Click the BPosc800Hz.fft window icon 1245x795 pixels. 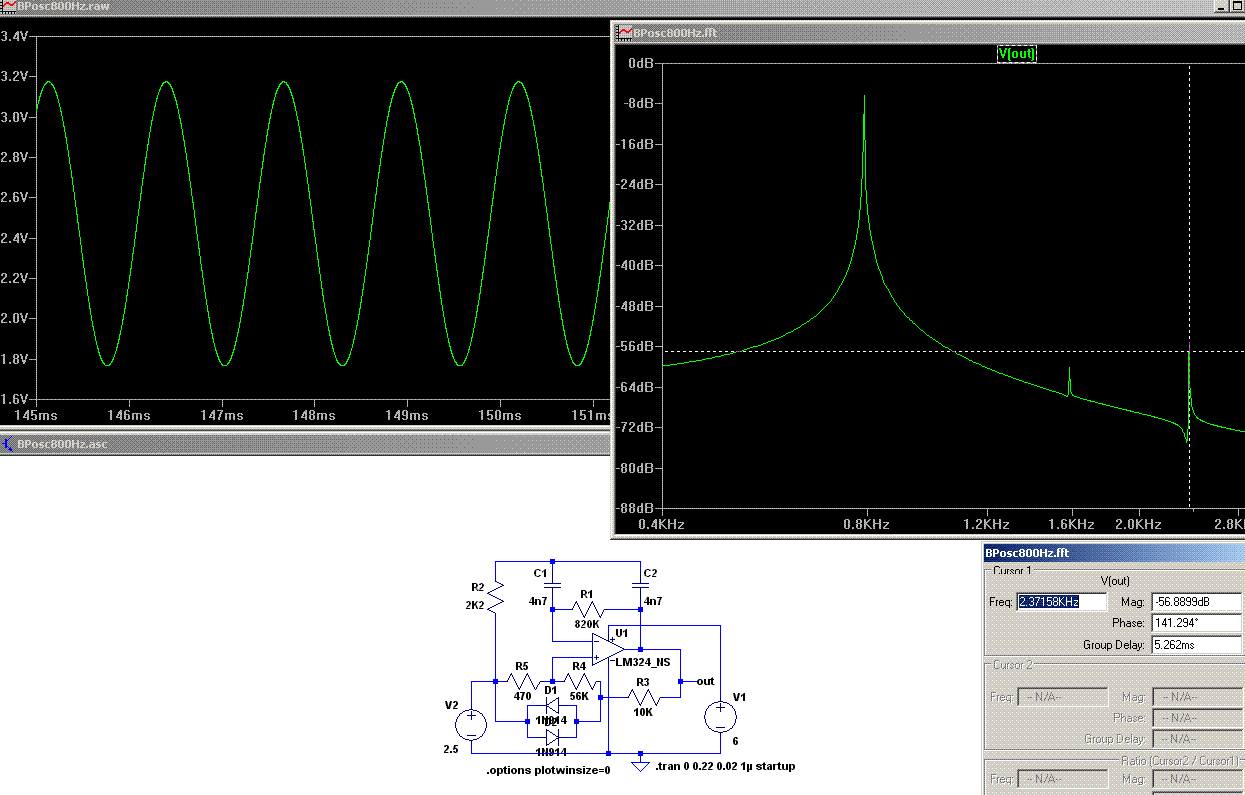point(625,32)
